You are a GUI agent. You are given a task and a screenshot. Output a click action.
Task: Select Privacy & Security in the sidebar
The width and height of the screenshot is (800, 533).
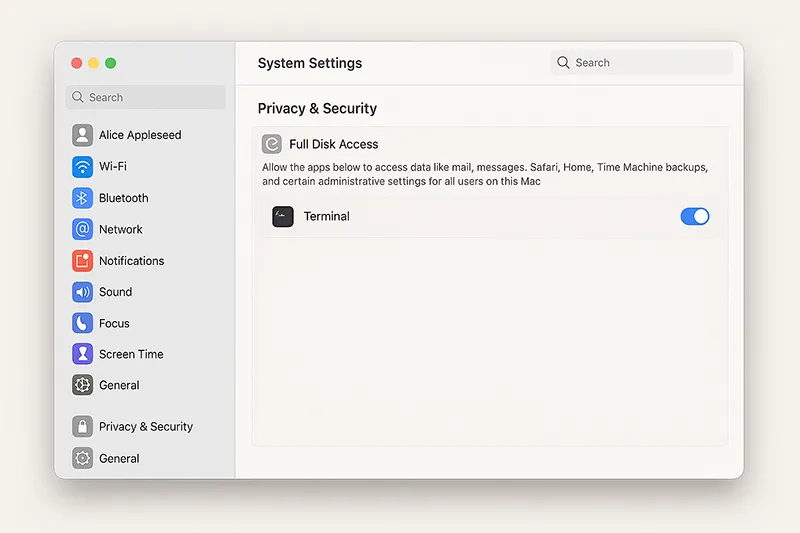pyautogui.click(x=145, y=426)
